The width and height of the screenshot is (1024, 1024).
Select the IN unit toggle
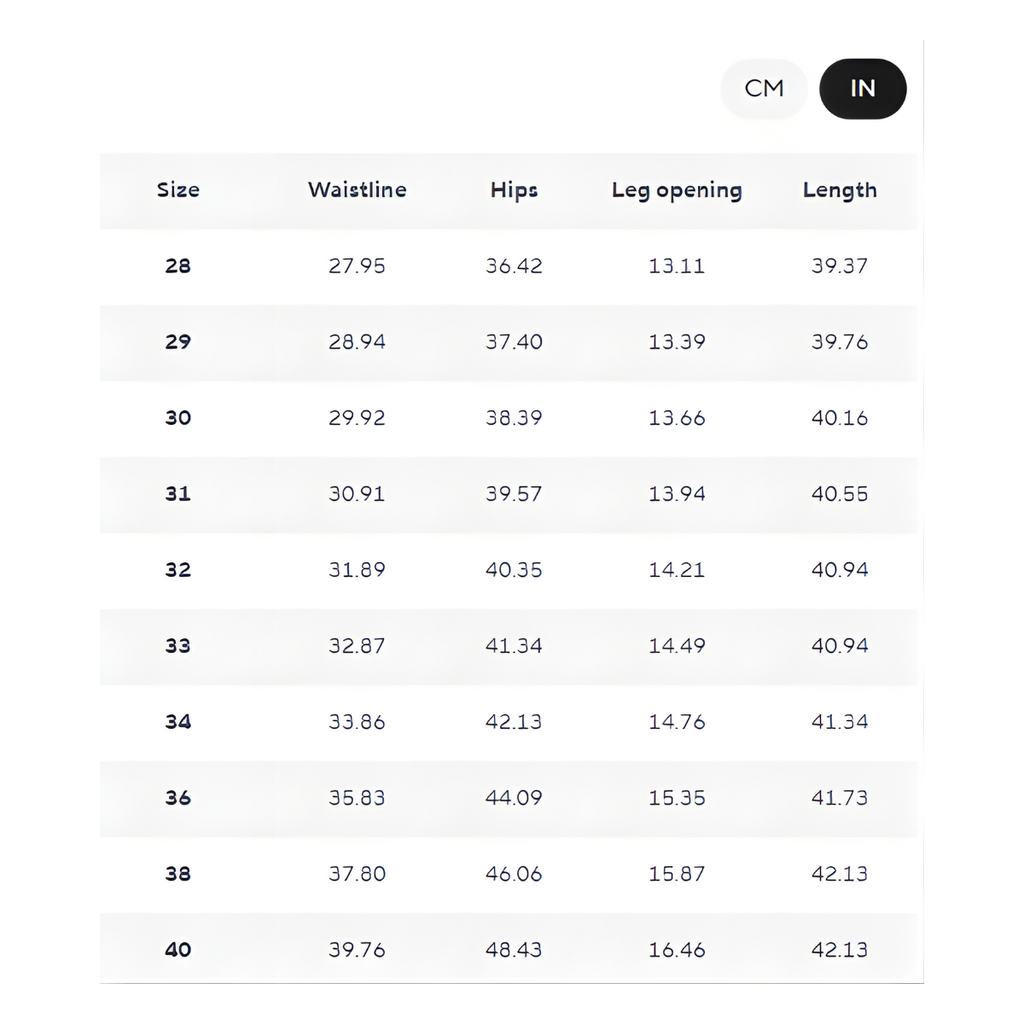pyautogui.click(x=862, y=89)
